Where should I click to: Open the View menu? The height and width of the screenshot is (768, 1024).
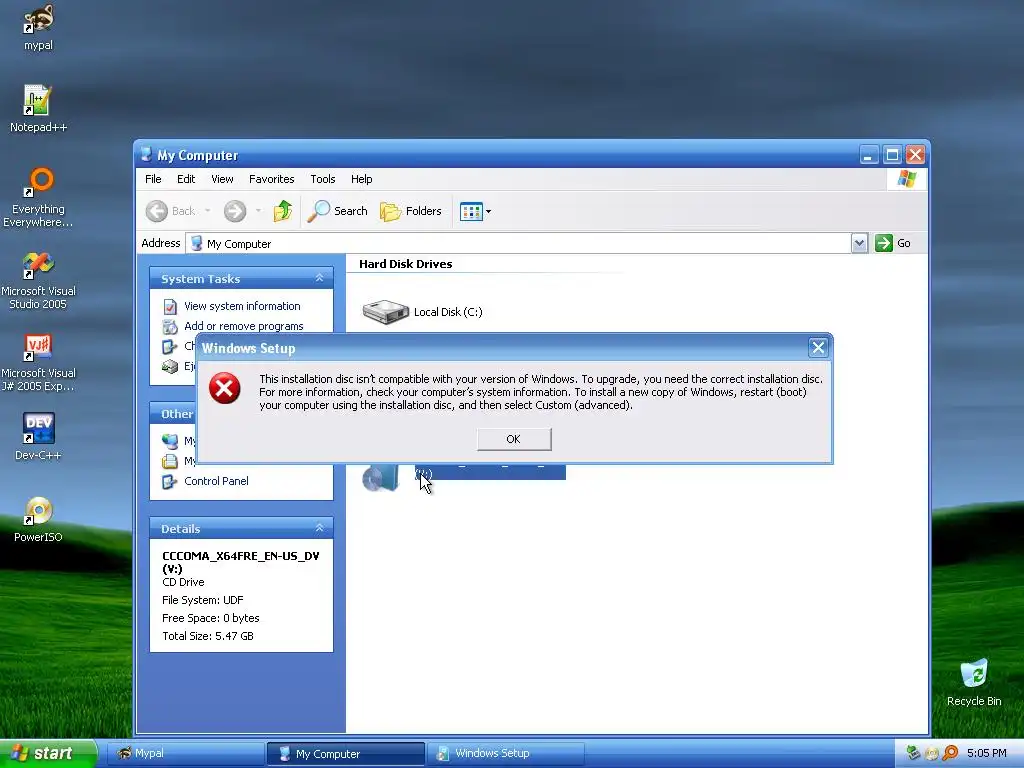[222, 179]
